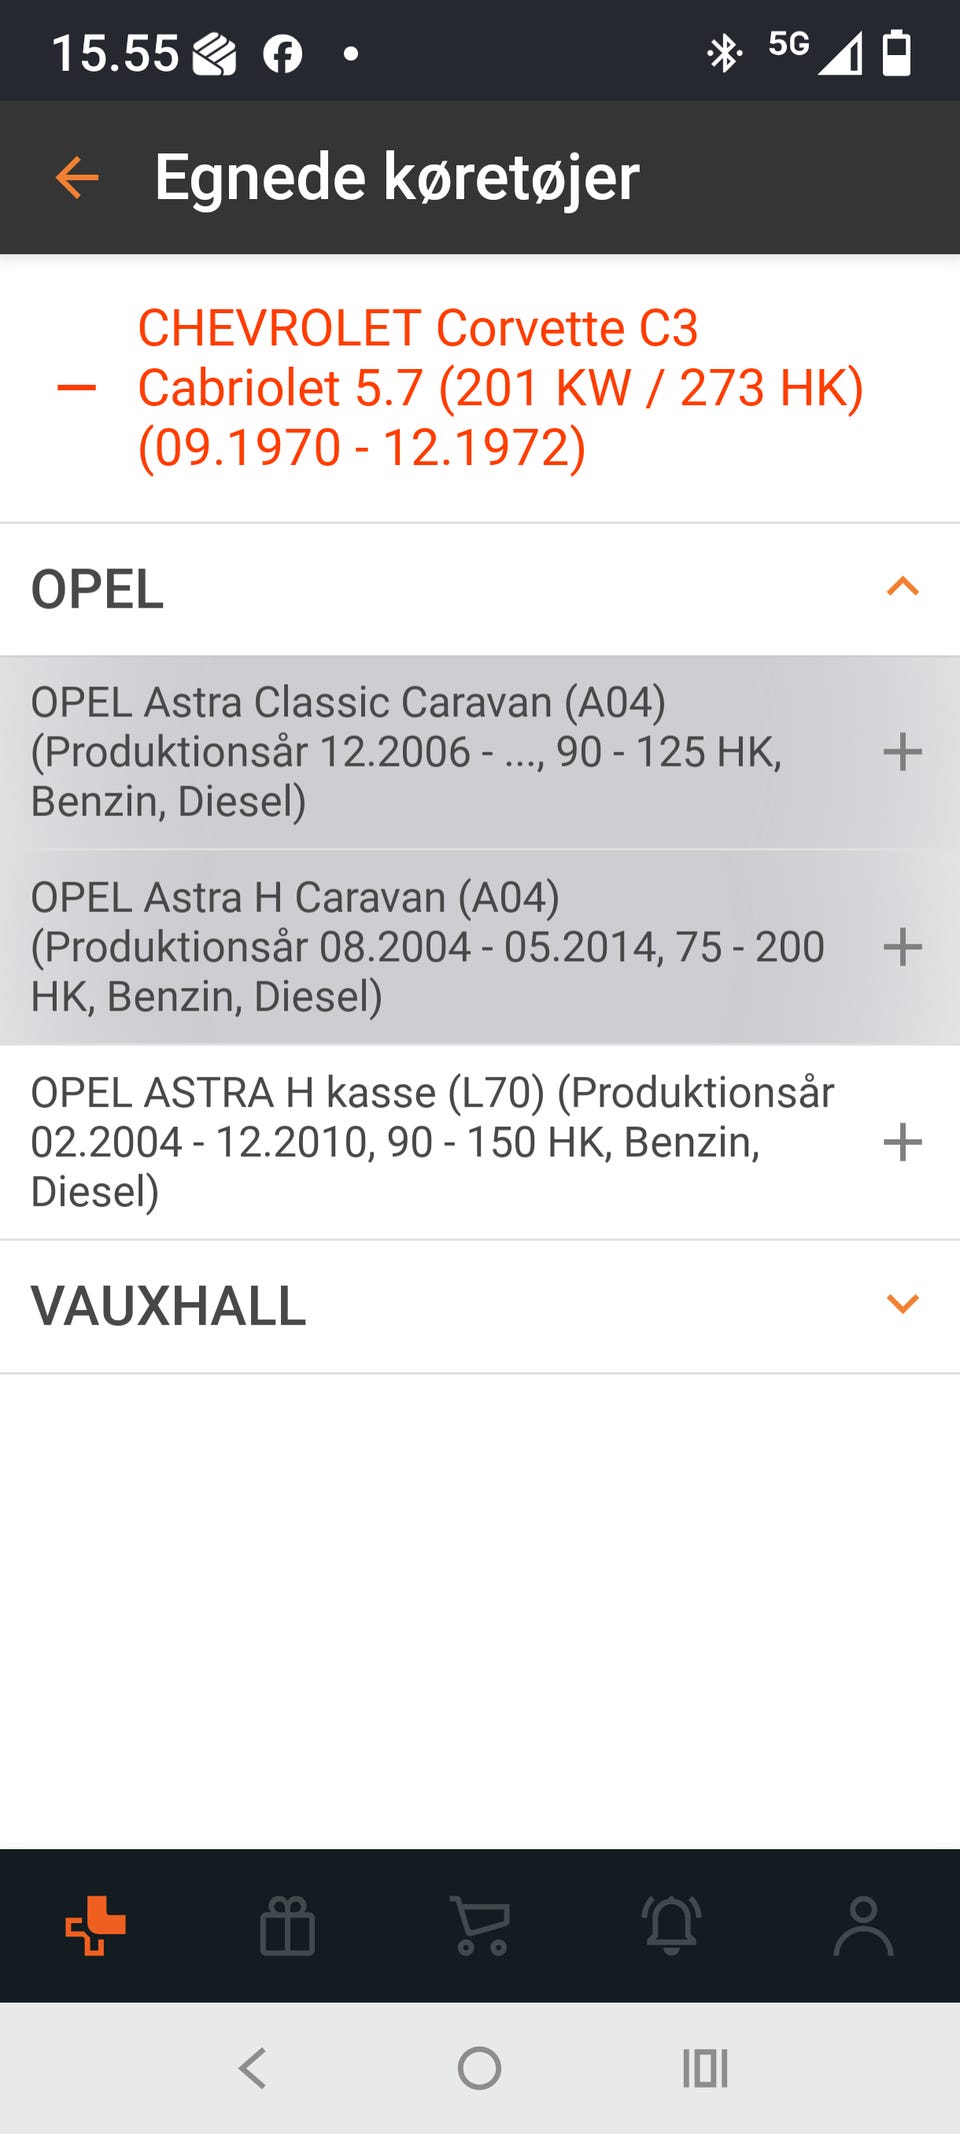This screenshot has width=960, height=2134.
Task: Open Android recent apps button
Action: pos(705,2068)
